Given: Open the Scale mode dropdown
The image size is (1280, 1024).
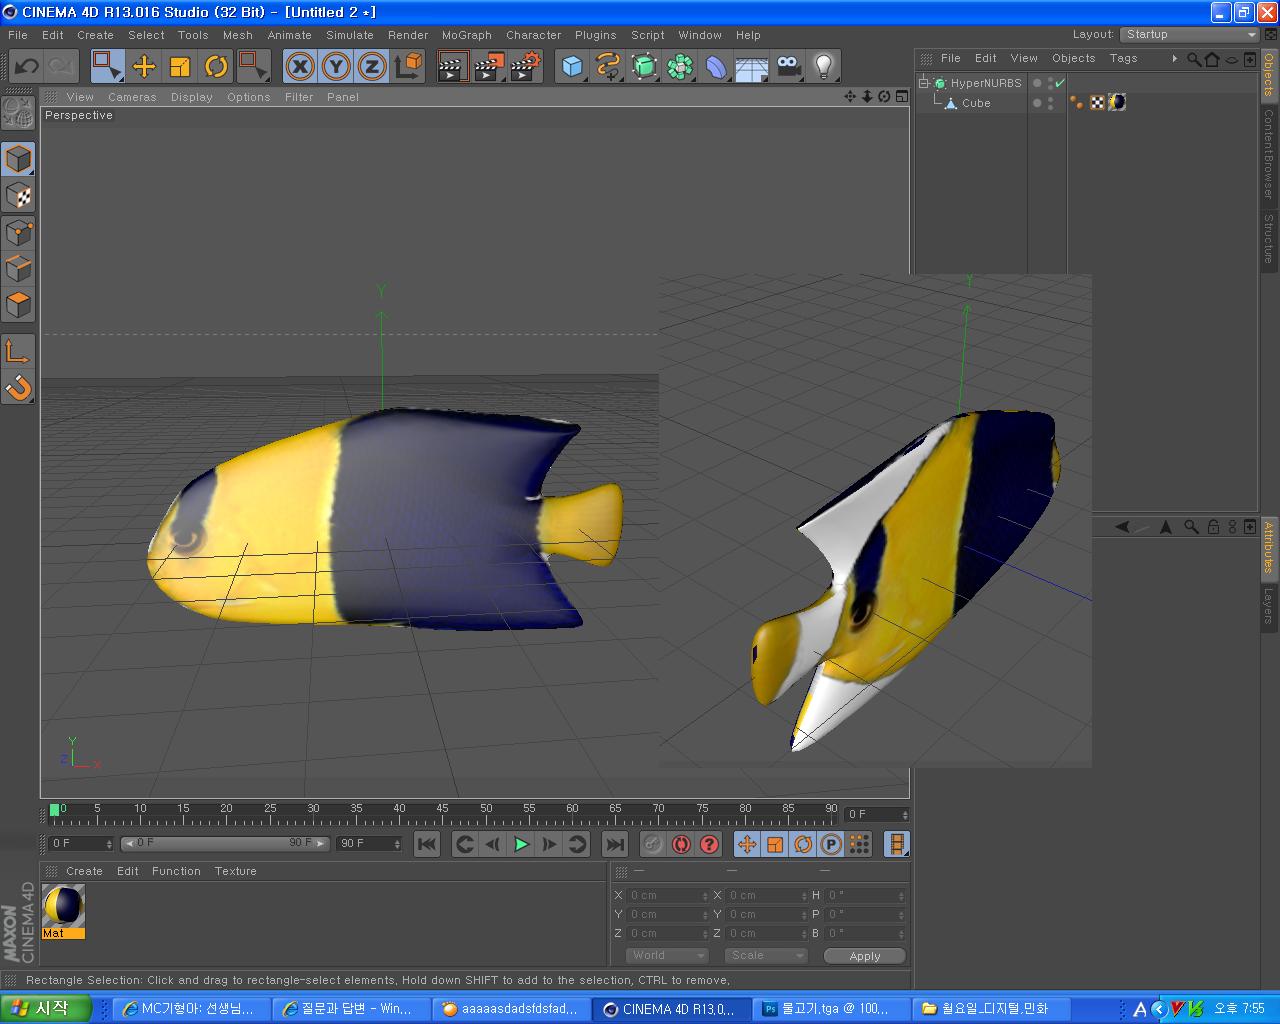Looking at the screenshot, I should coord(766,956).
